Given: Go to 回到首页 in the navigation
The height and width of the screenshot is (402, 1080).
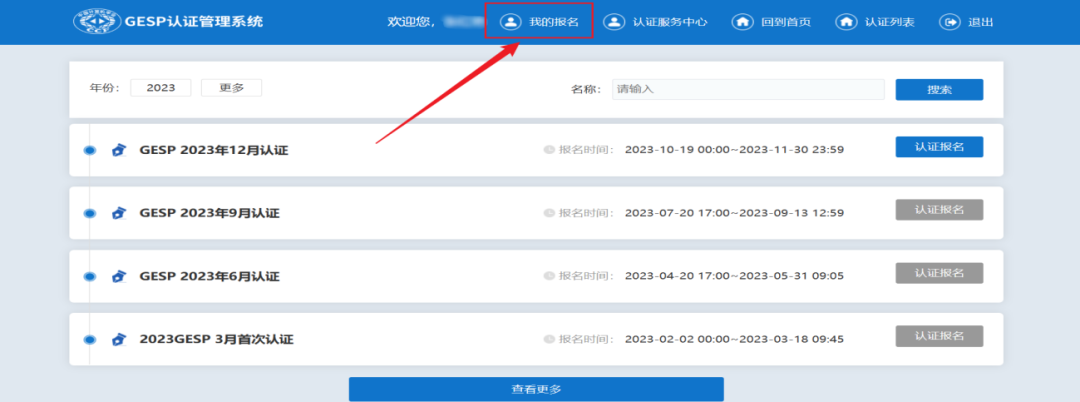Looking at the screenshot, I should (x=771, y=22).
